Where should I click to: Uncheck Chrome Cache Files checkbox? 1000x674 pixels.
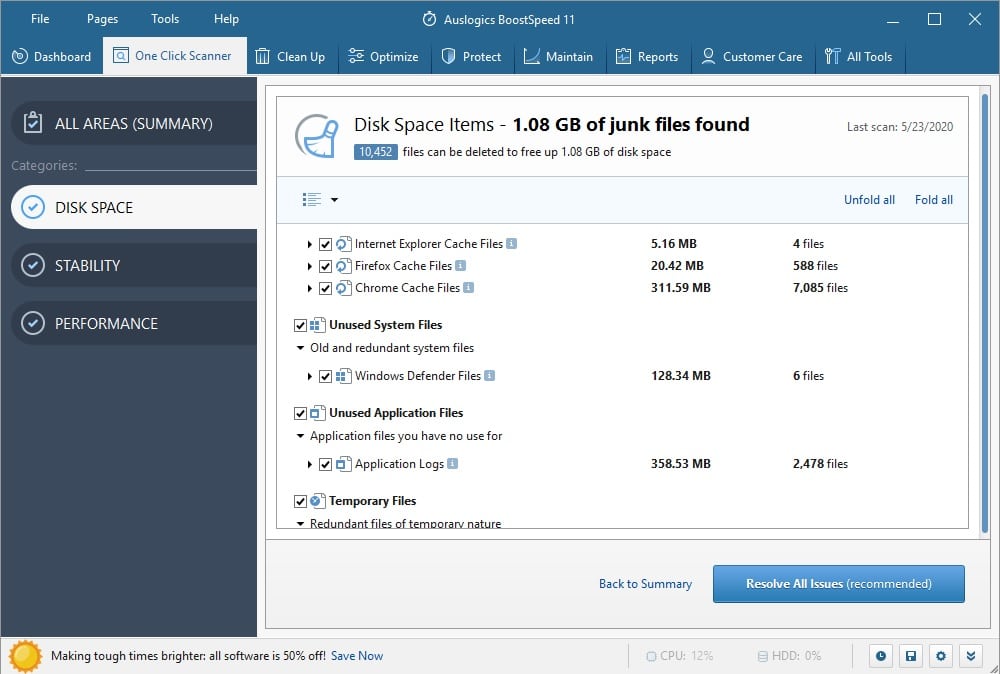point(325,288)
